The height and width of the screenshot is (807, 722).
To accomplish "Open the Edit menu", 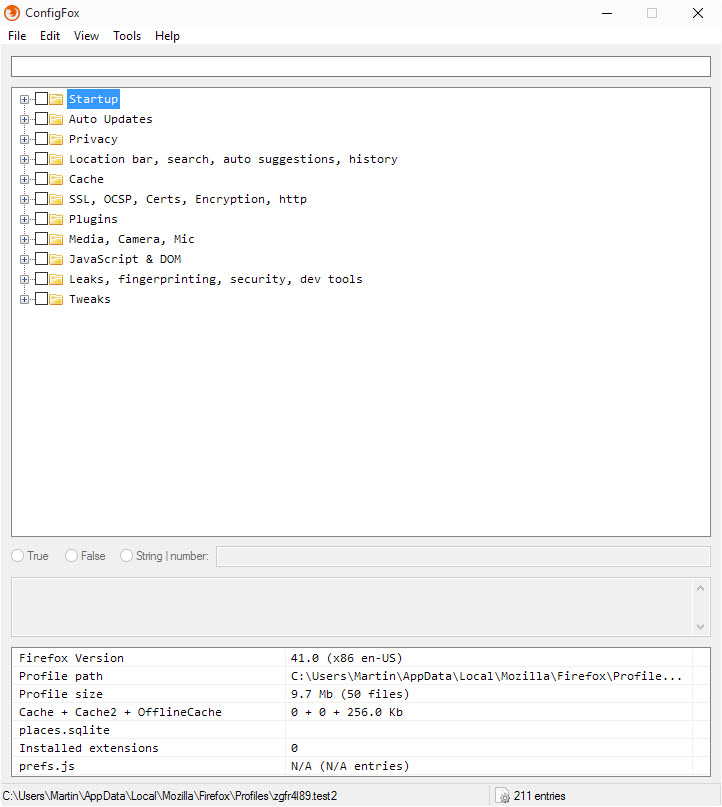I will click(50, 36).
